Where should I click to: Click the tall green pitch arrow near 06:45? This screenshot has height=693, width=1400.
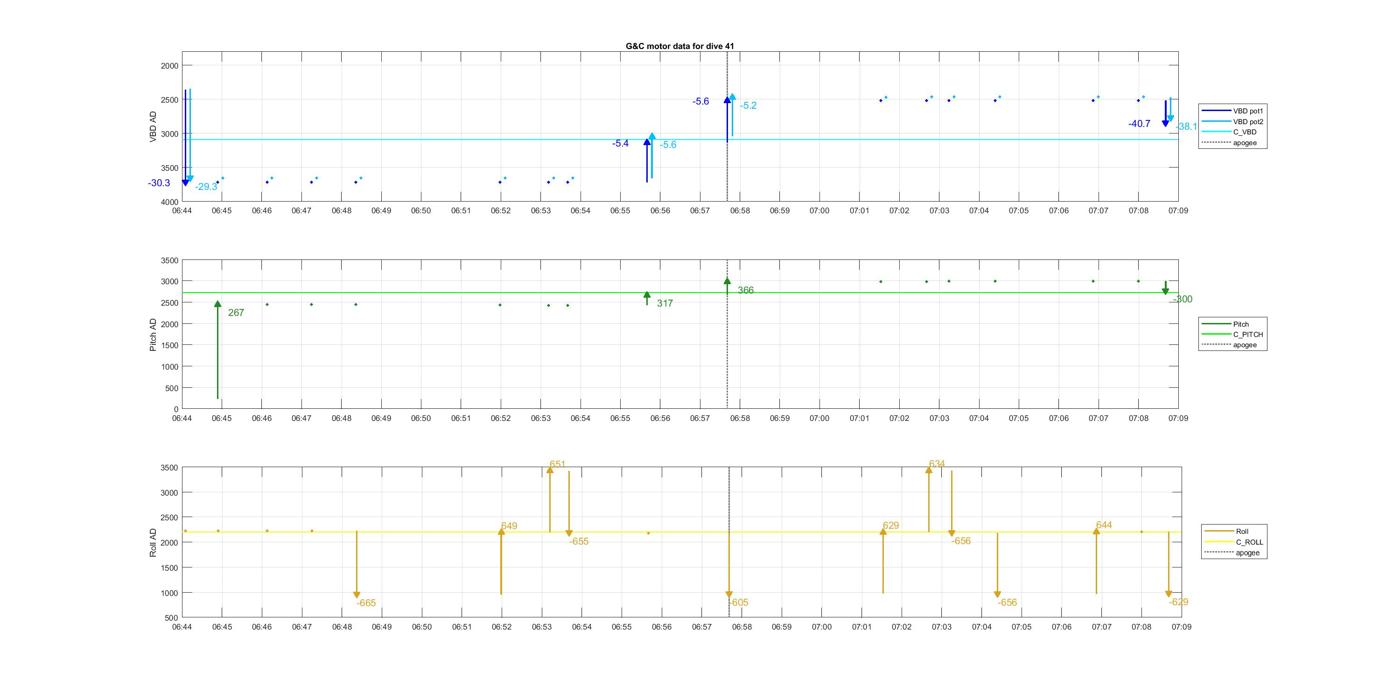217,350
